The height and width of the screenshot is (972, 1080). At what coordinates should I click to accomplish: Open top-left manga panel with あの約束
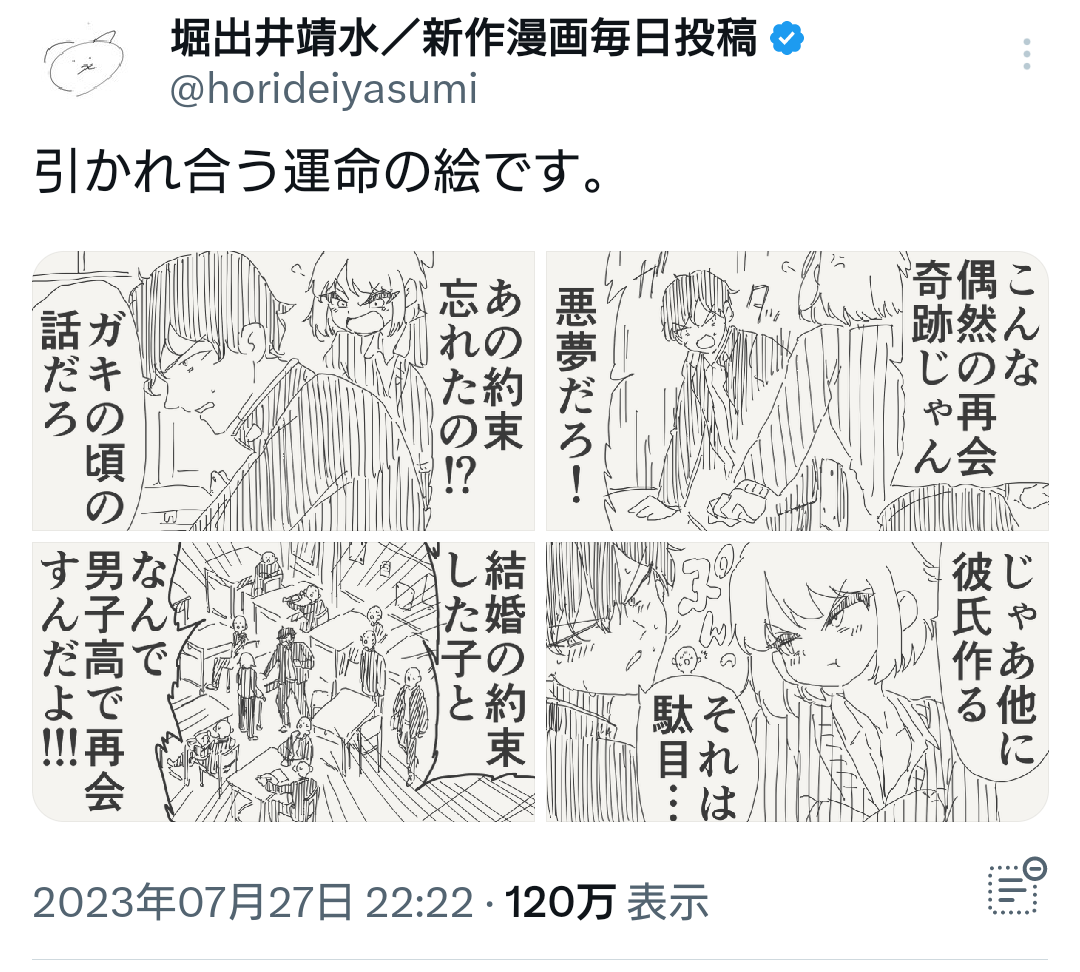click(283, 391)
